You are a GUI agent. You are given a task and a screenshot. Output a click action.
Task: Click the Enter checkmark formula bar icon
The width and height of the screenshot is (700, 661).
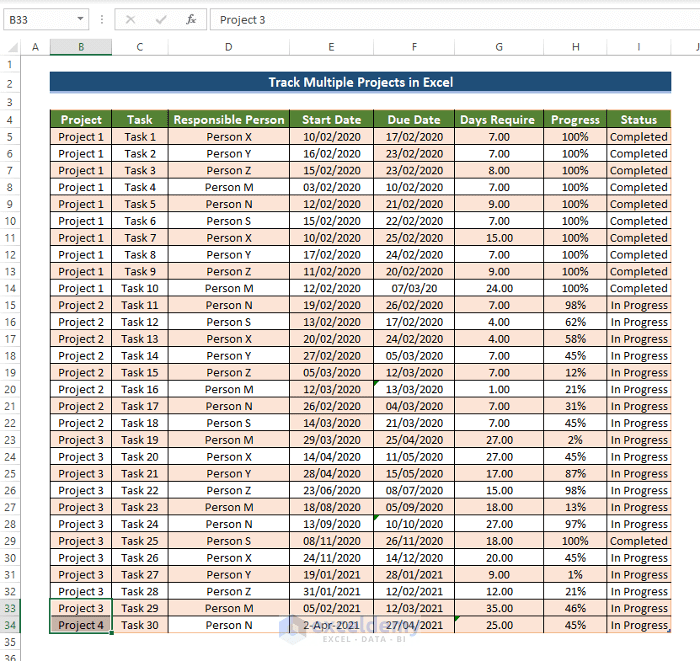(161, 20)
